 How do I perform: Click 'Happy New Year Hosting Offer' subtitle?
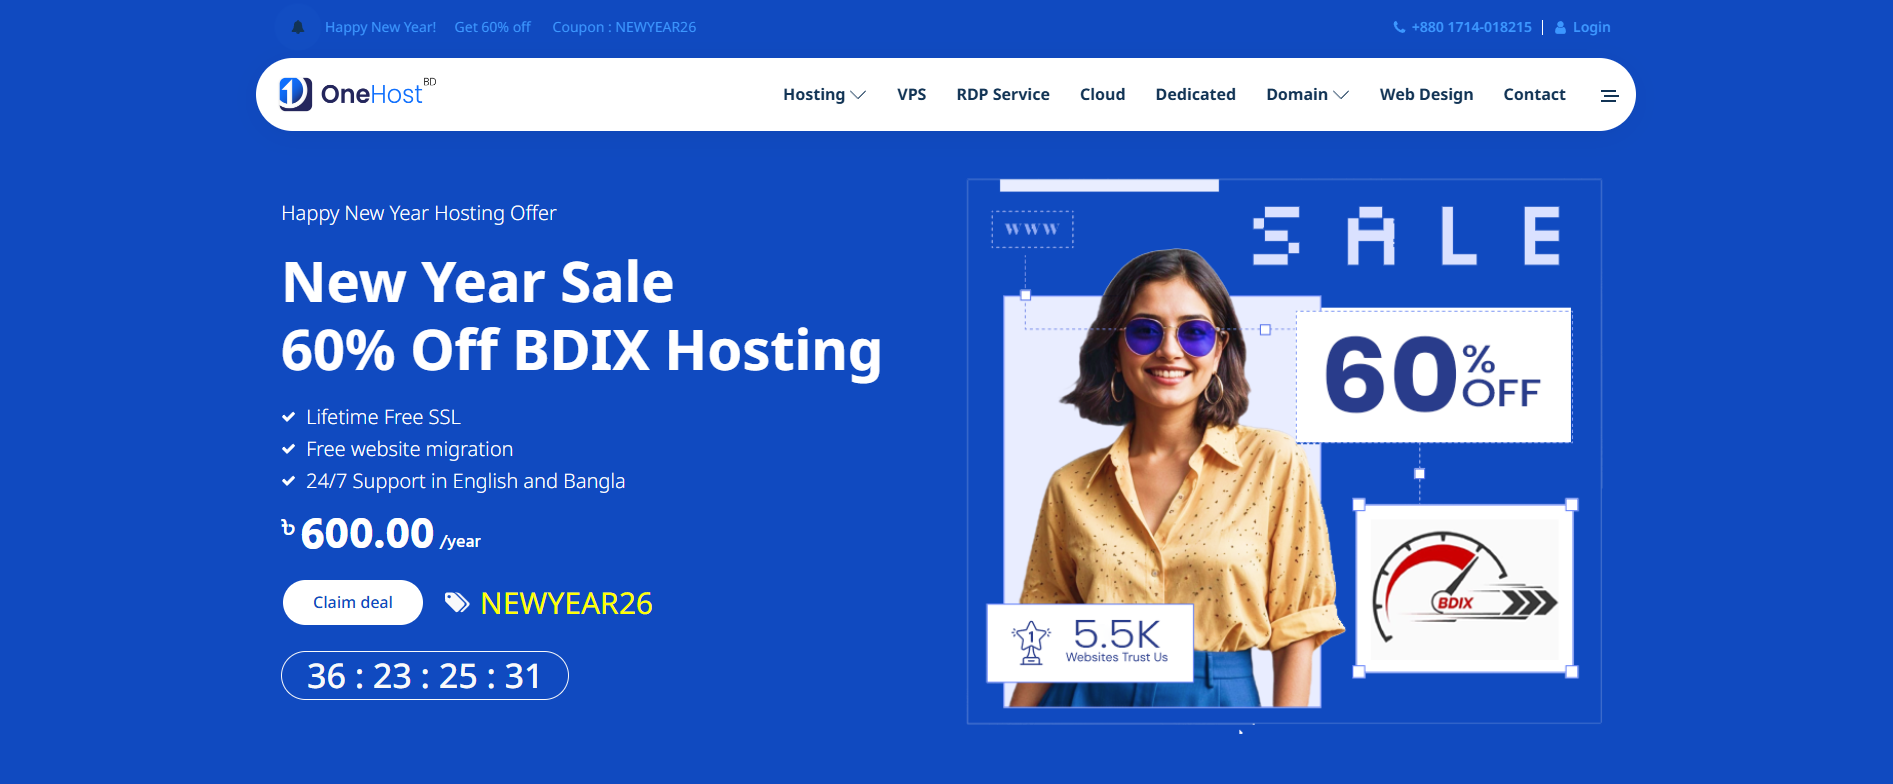(x=418, y=213)
